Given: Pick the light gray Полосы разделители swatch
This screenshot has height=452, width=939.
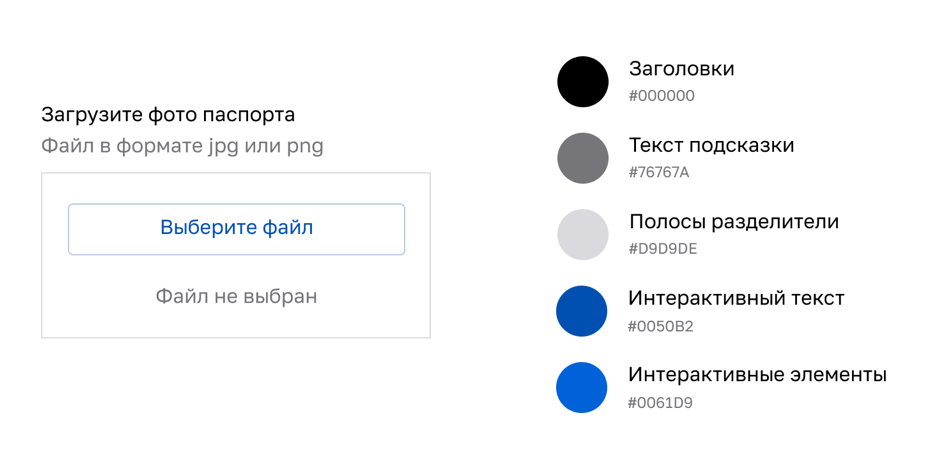Looking at the screenshot, I should pos(583,235).
